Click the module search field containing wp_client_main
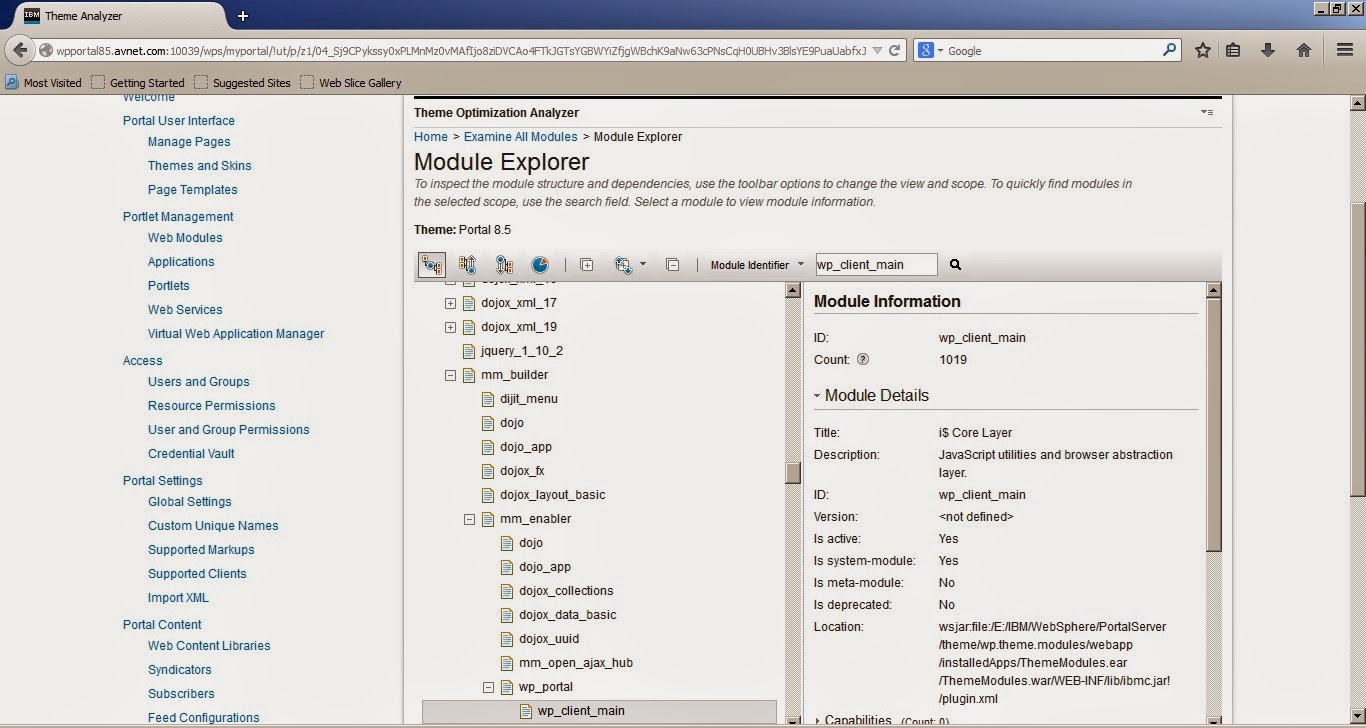1366x728 pixels. [877, 265]
